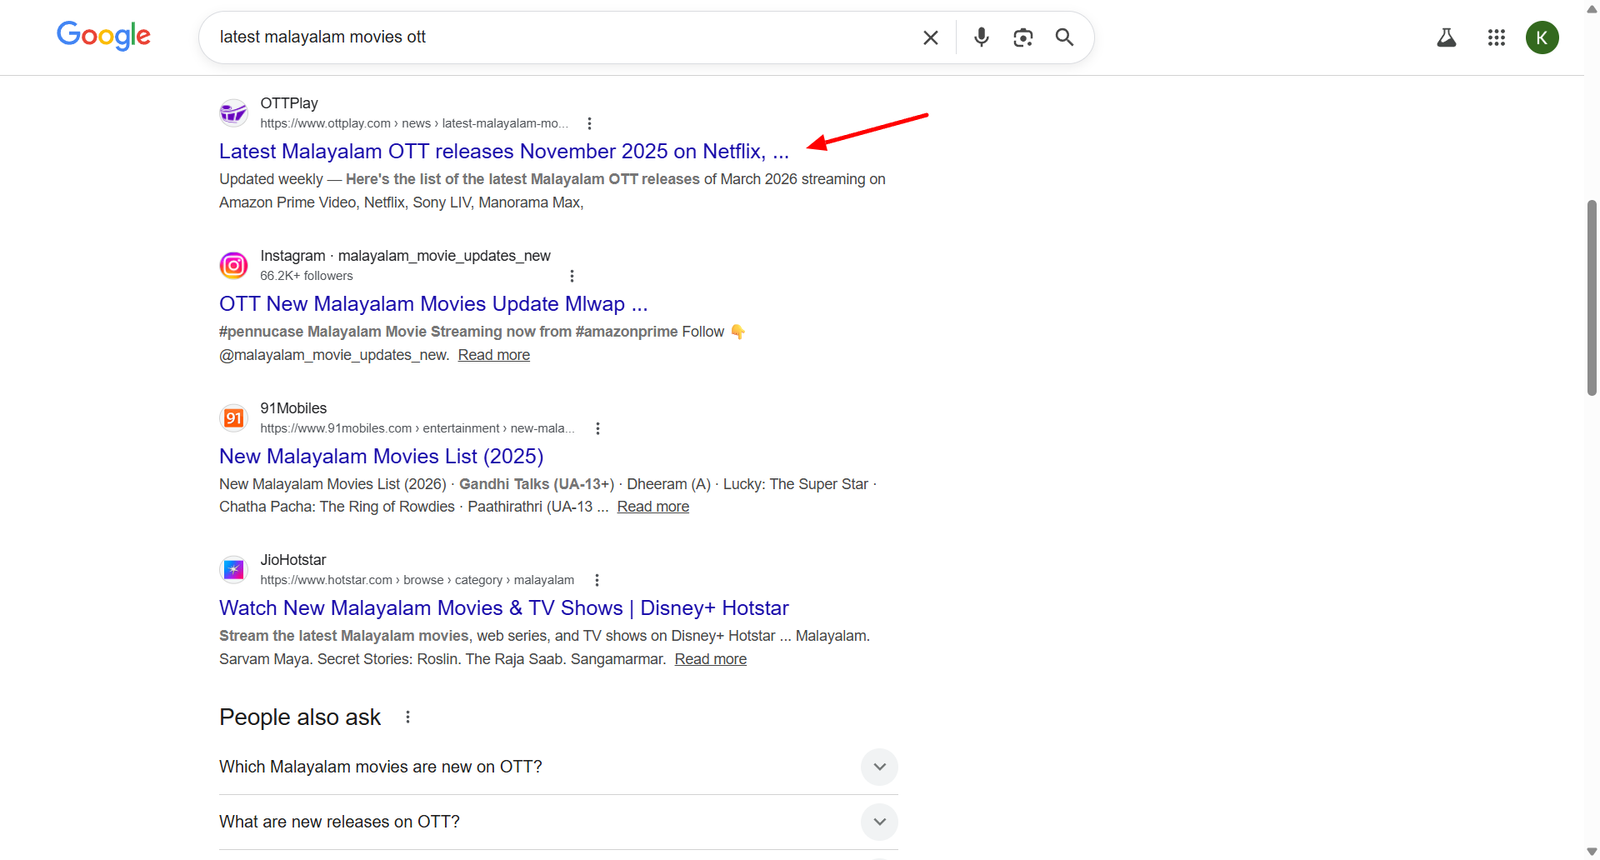The image size is (1600, 860).
Task: Open more options for 91Mobiles result
Action: tap(597, 428)
